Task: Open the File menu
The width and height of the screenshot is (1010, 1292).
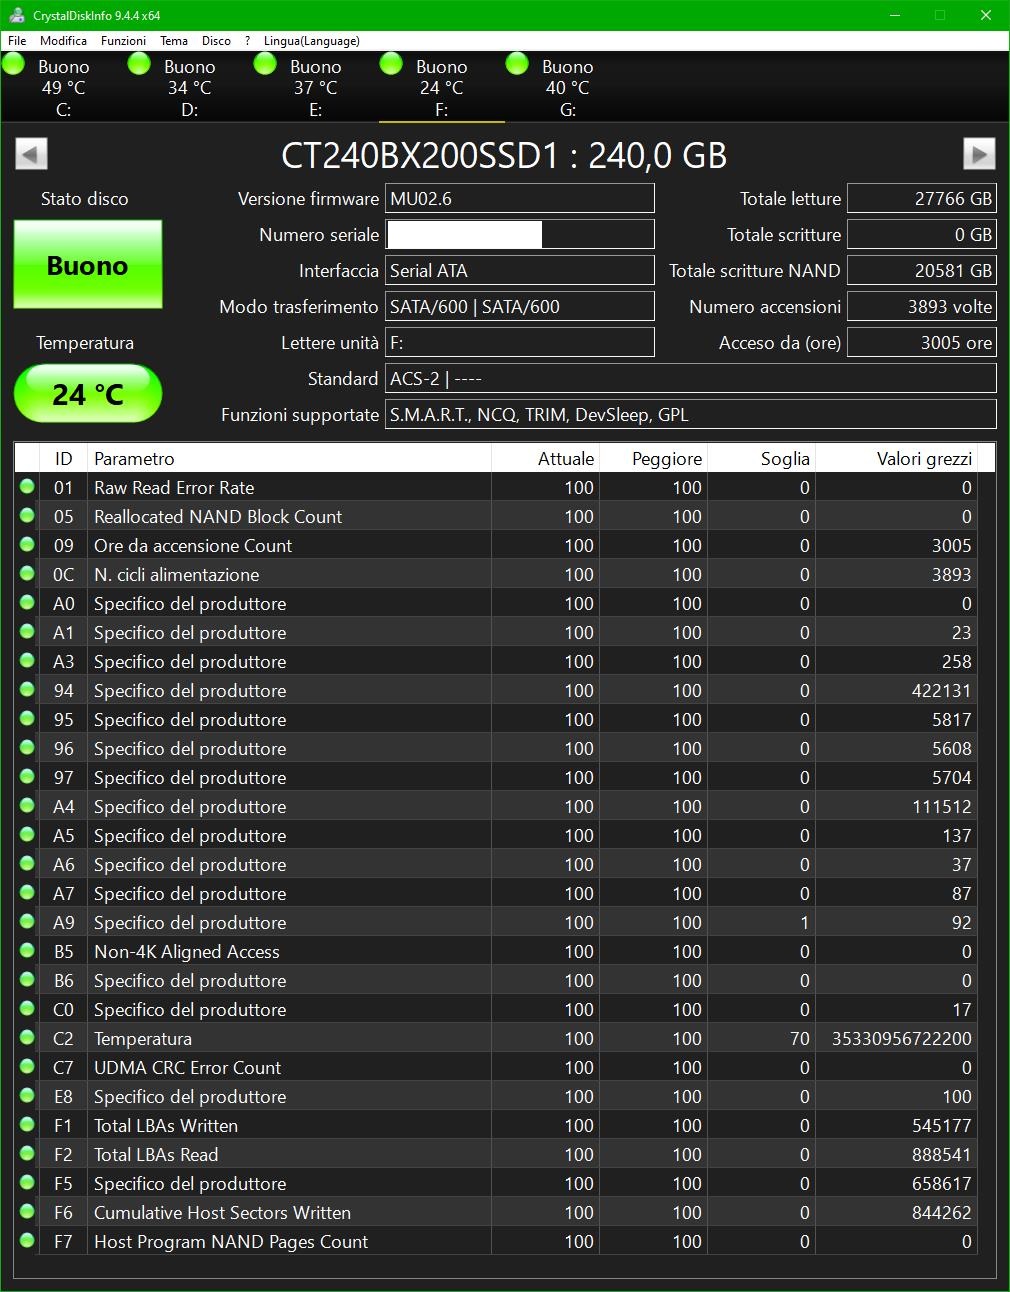Action: click(x=17, y=41)
